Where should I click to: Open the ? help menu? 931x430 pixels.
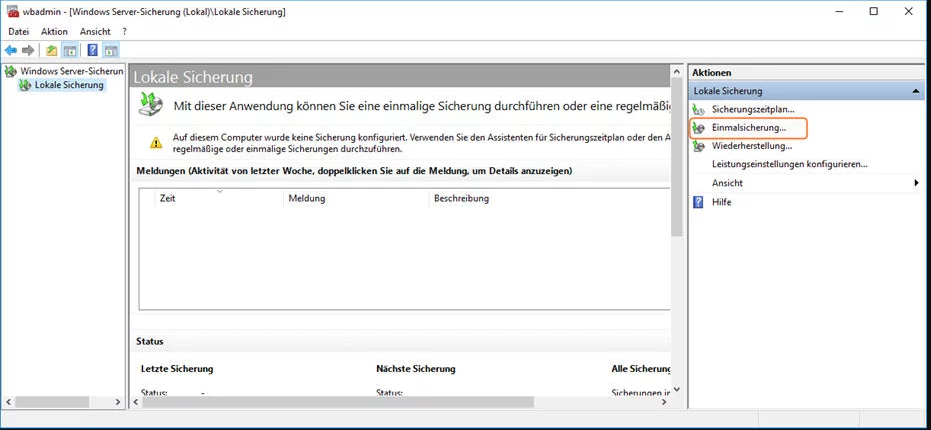(125, 31)
